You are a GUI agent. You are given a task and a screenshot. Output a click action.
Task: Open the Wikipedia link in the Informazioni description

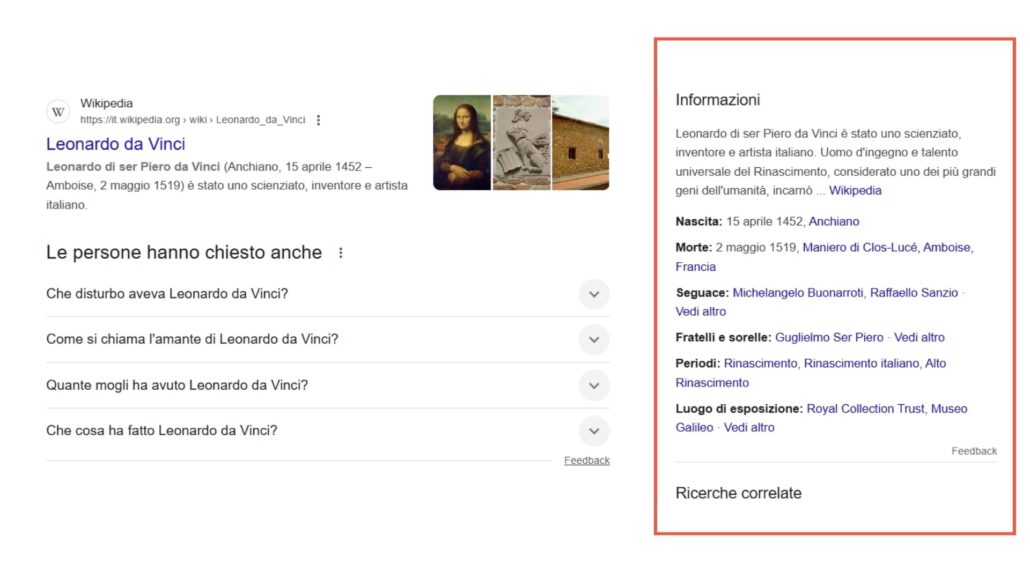(855, 191)
